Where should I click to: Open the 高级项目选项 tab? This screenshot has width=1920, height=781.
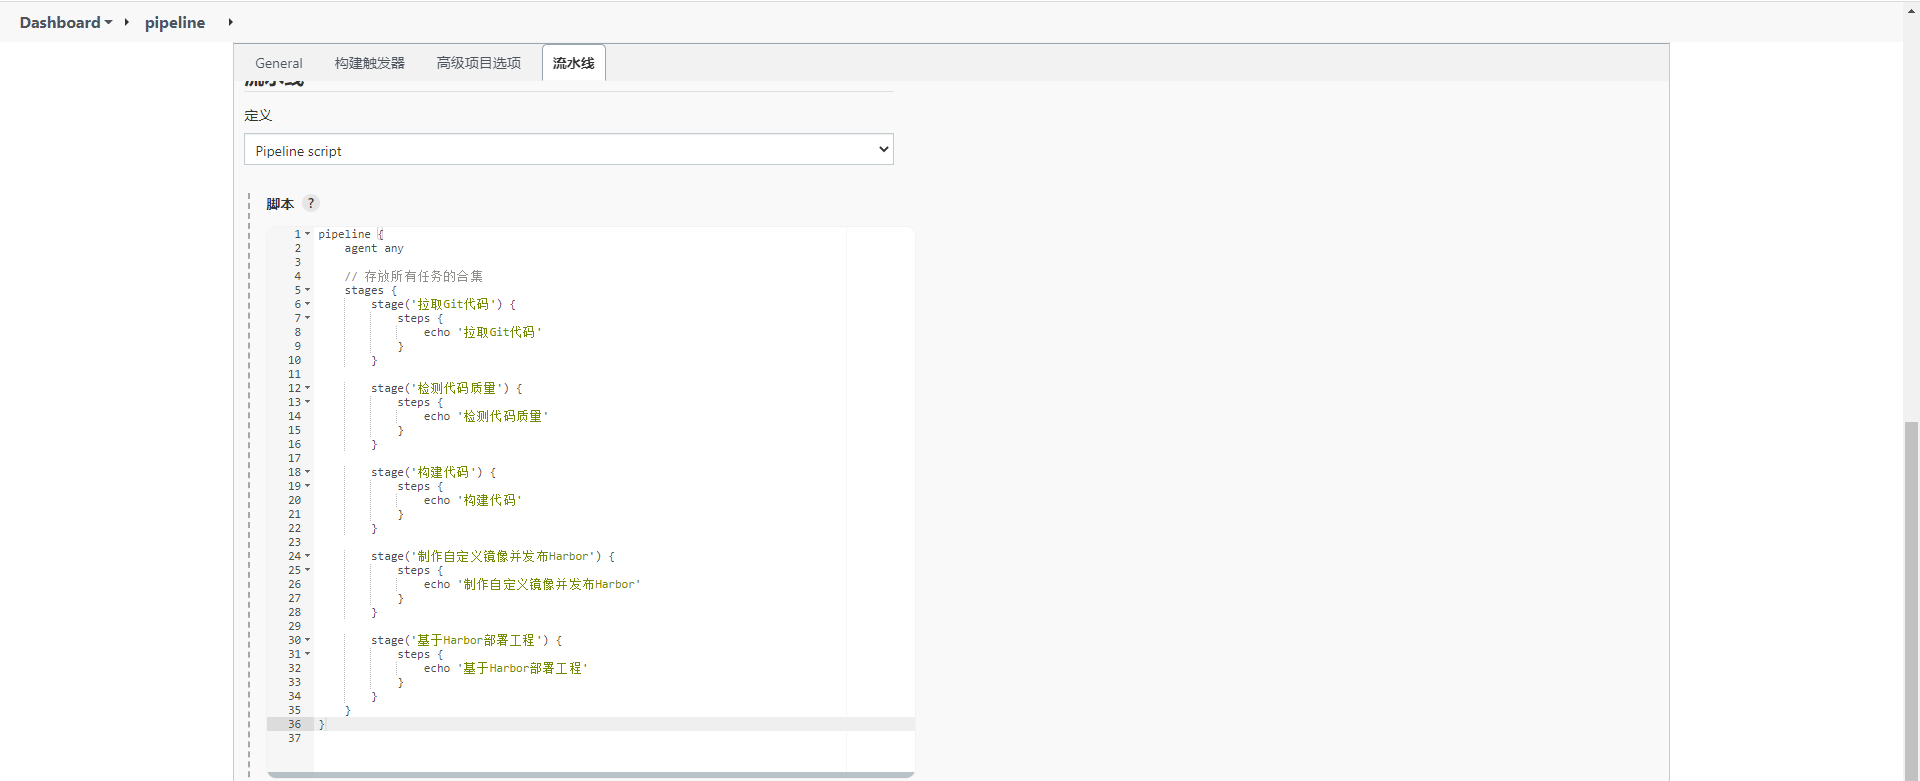478,63
